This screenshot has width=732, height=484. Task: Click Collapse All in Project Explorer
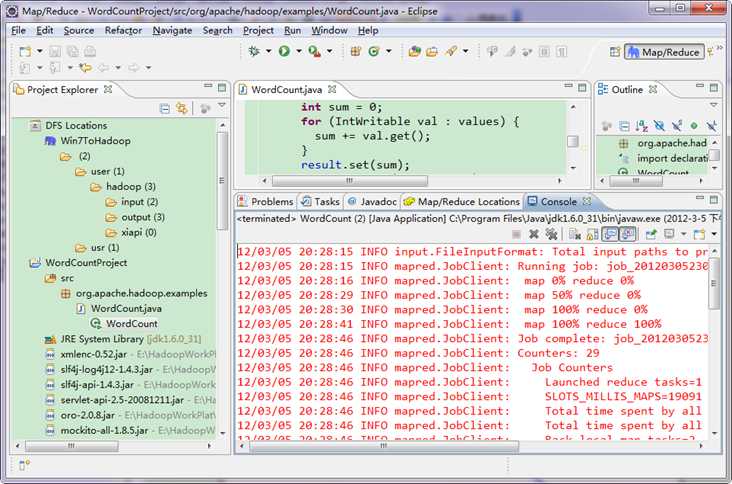[x=165, y=108]
